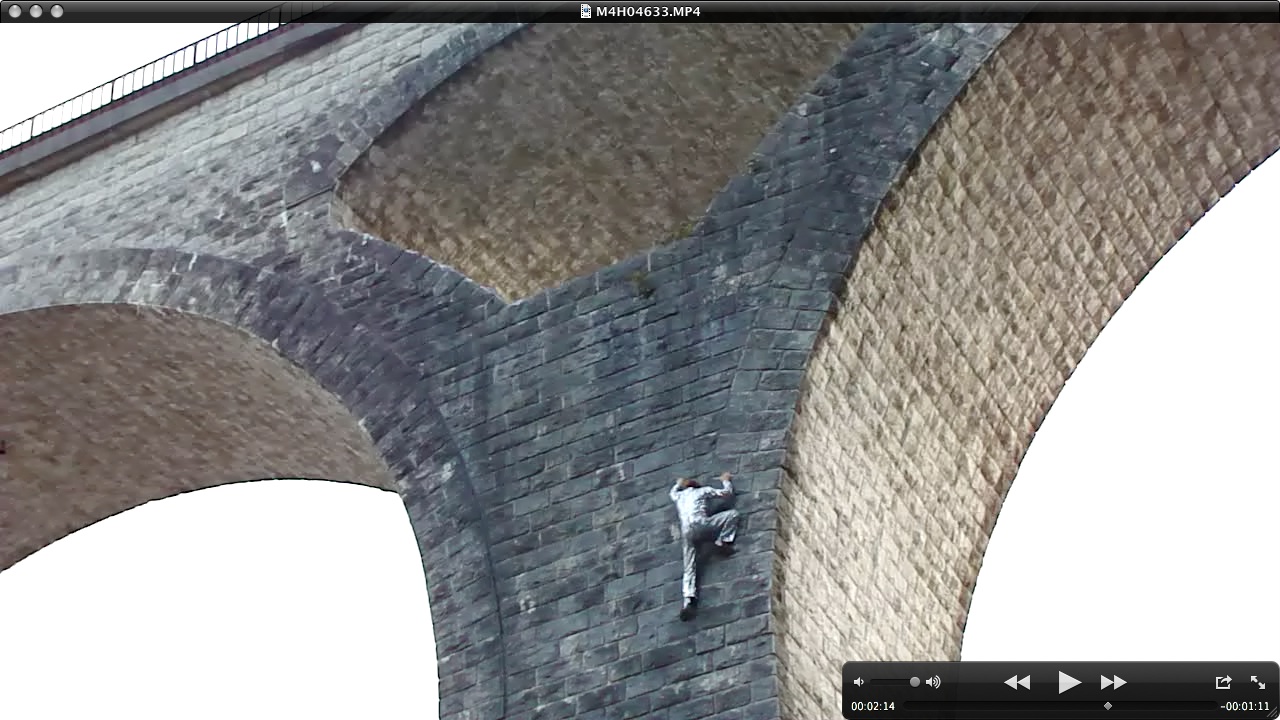Click the remaining time -00:01:11
This screenshot has width=1280, height=720.
[1245, 706]
